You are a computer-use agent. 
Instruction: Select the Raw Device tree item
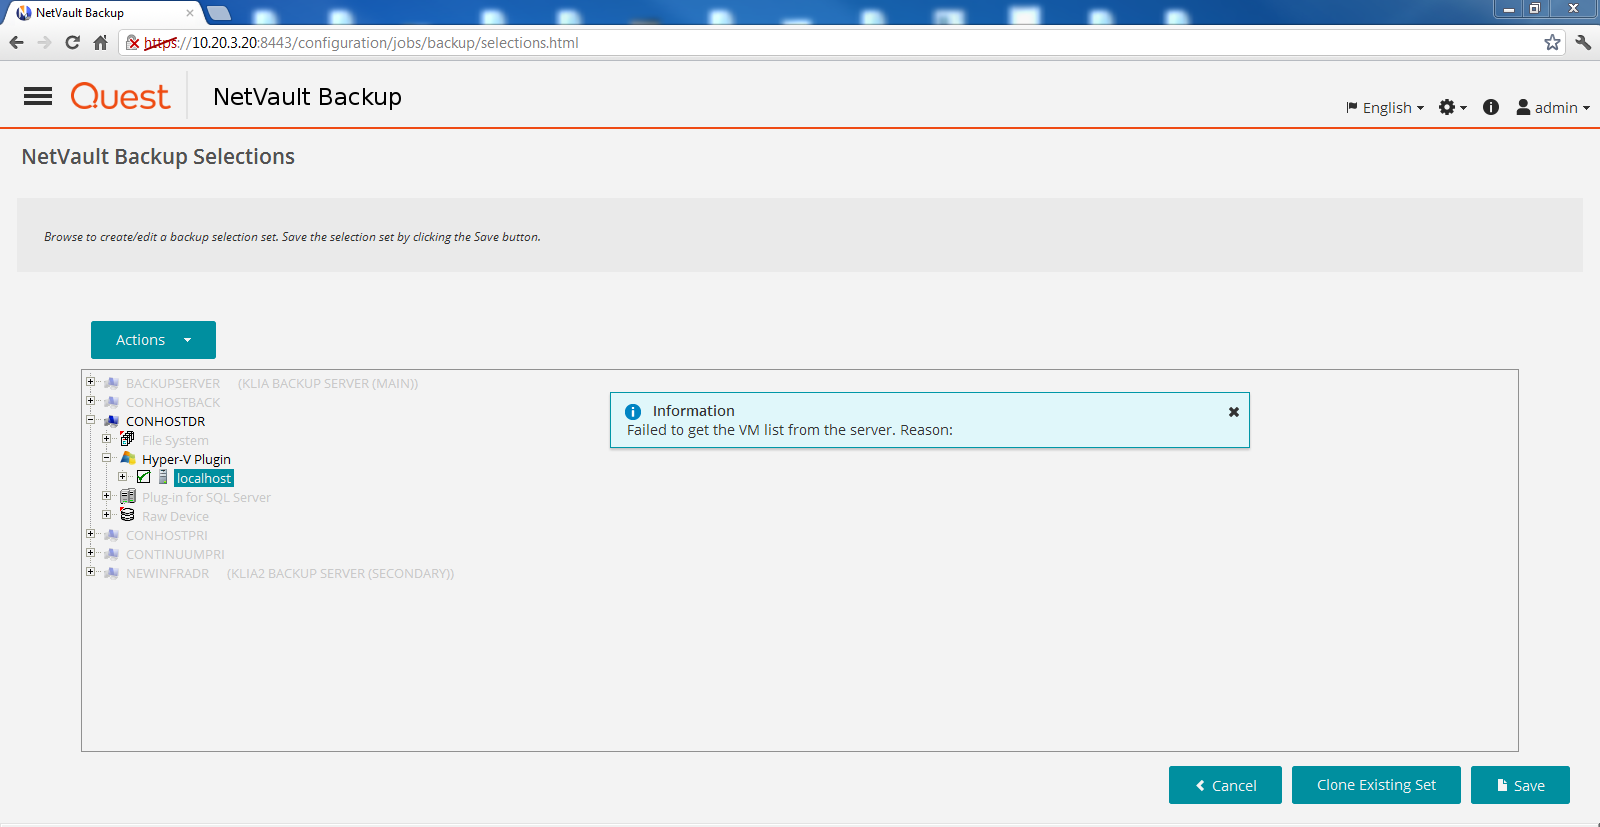(175, 516)
